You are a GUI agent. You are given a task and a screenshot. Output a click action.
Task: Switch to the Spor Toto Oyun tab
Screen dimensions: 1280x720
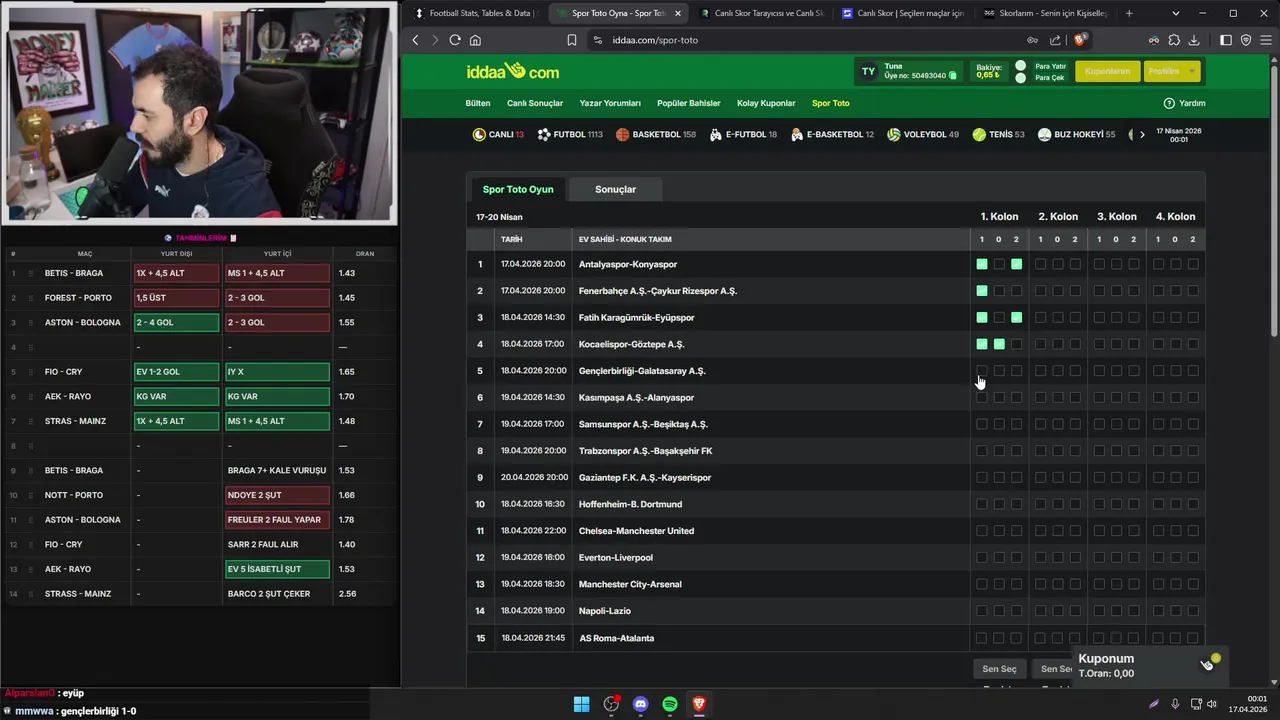tap(518, 189)
